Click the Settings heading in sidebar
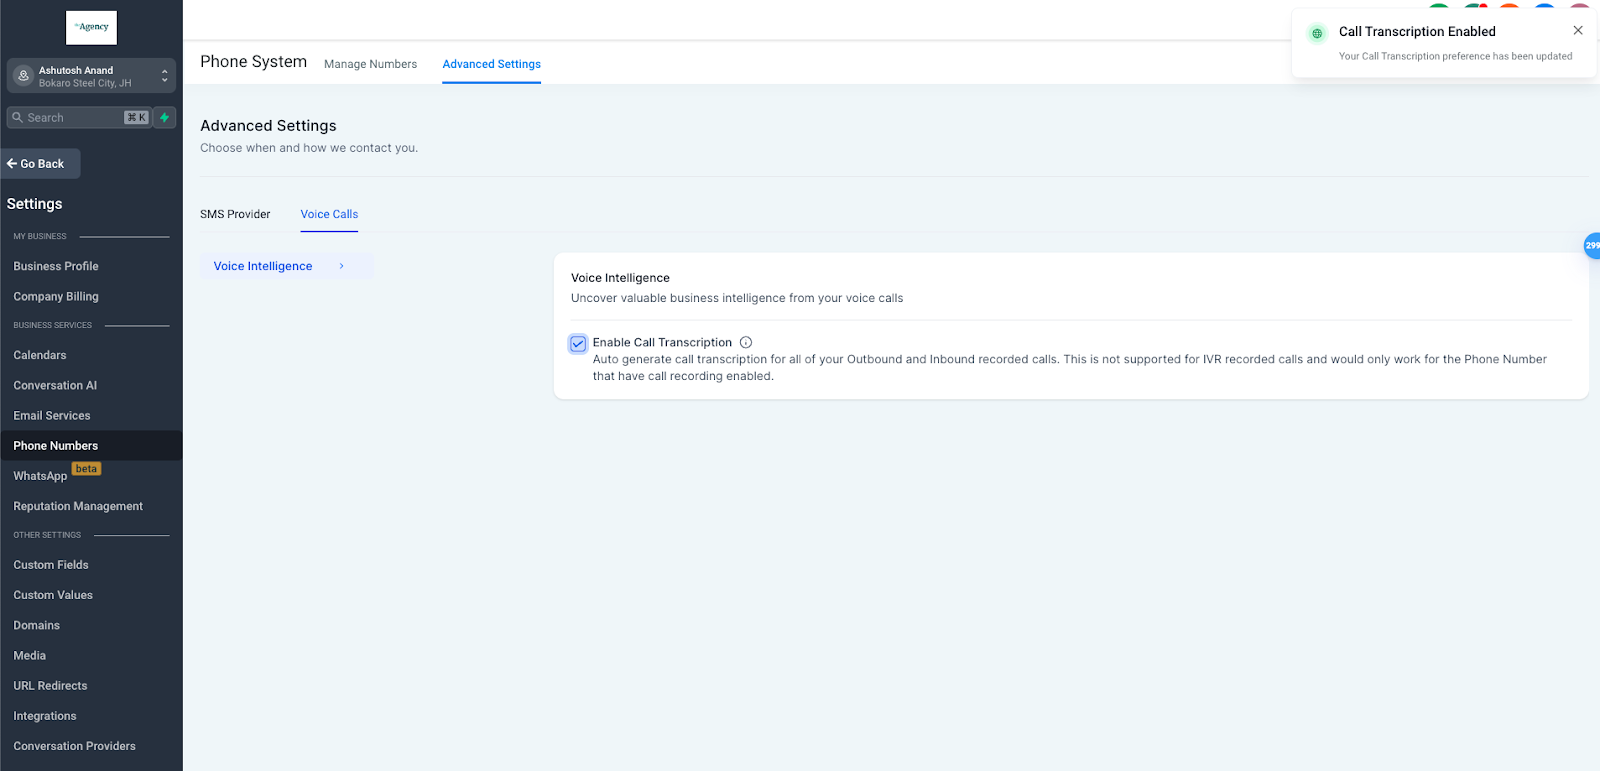The image size is (1600, 771). tap(34, 204)
